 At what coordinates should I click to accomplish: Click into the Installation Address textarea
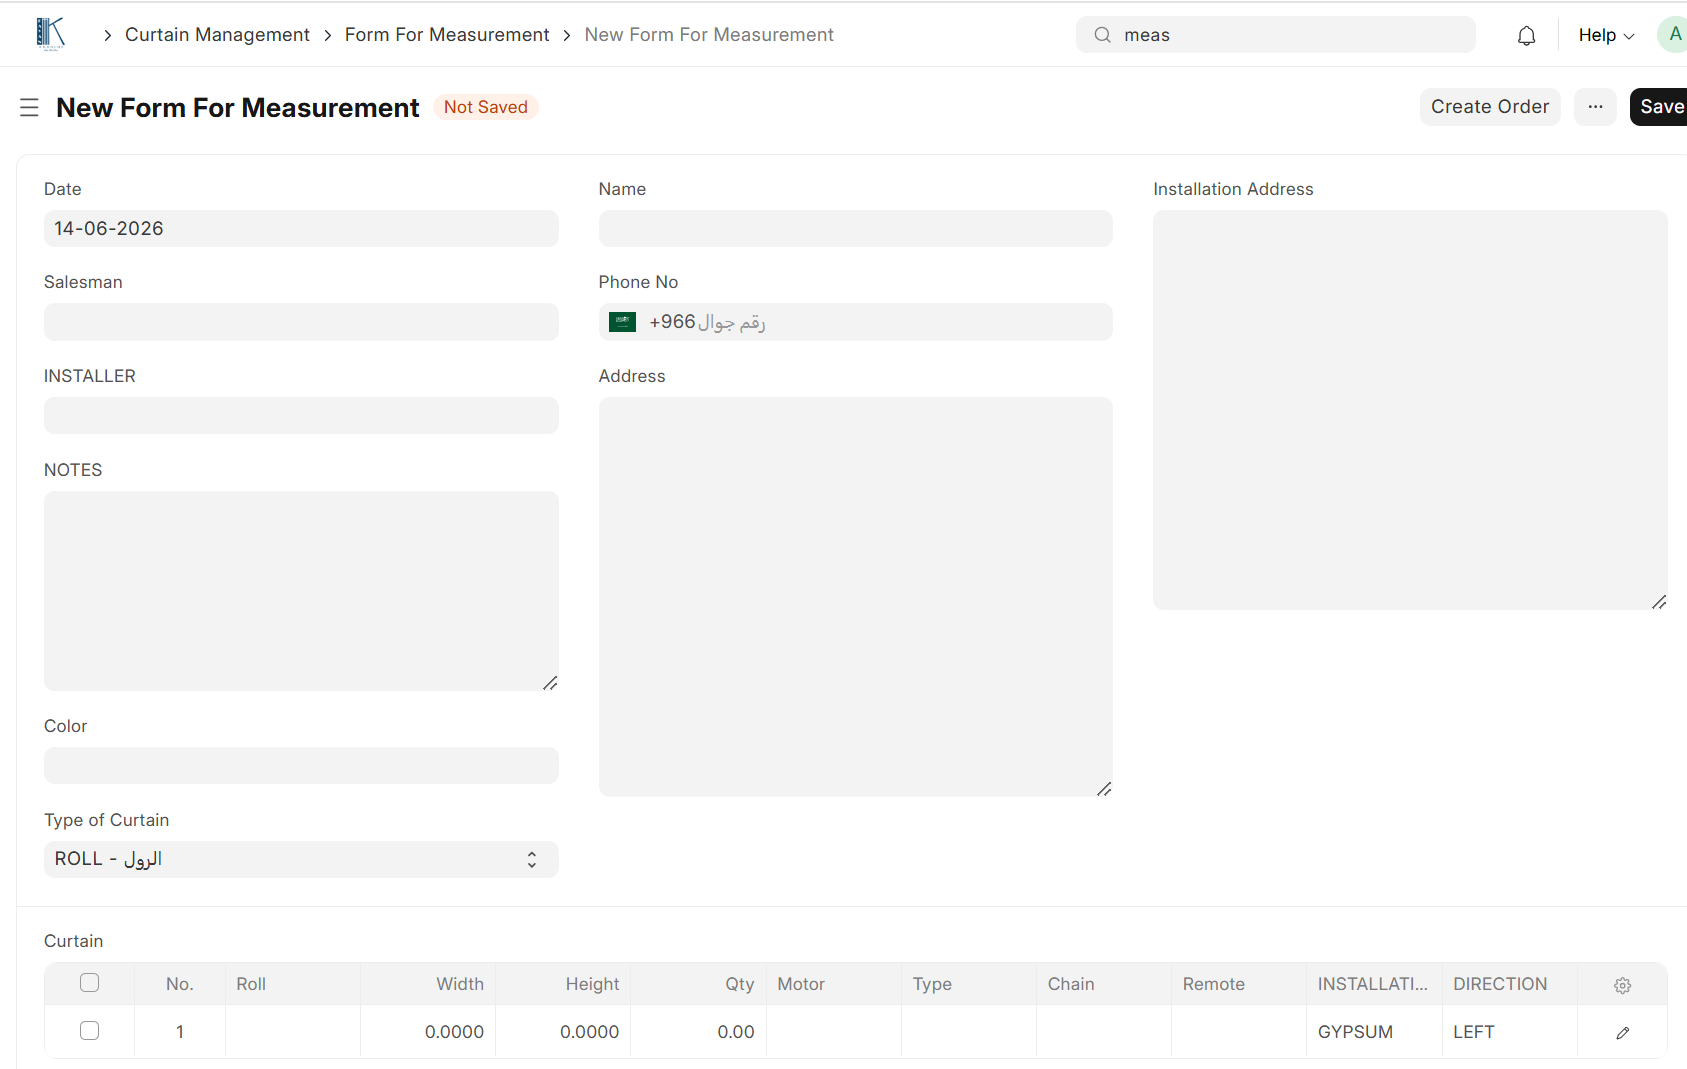[1410, 410]
